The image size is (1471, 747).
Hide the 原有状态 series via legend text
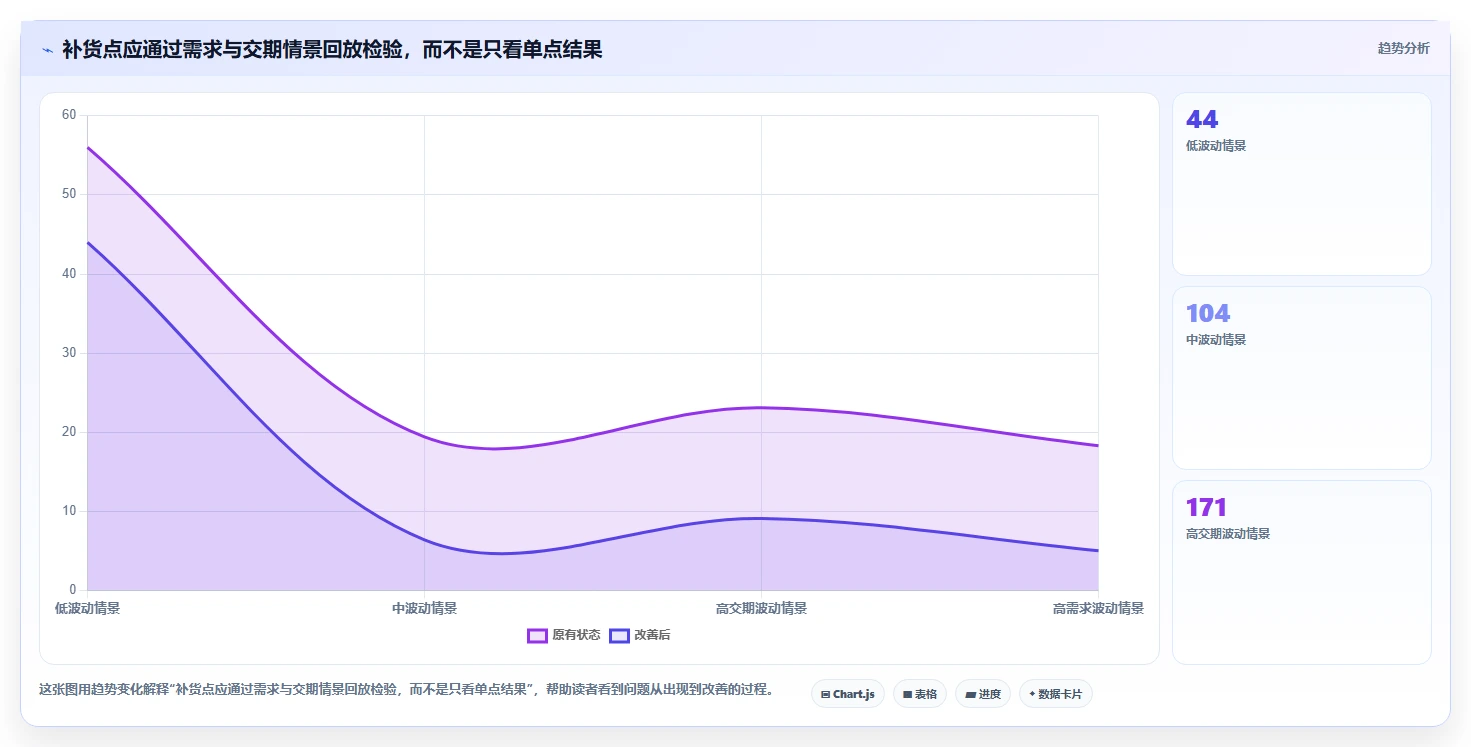(x=576, y=636)
